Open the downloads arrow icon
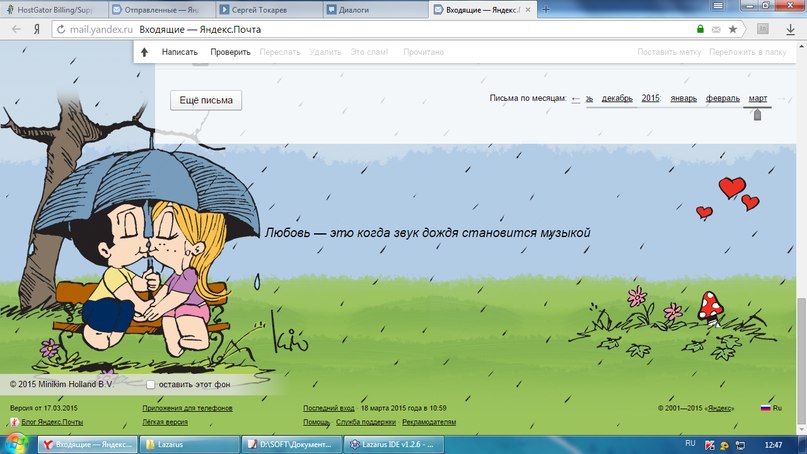 tap(791, 29)
